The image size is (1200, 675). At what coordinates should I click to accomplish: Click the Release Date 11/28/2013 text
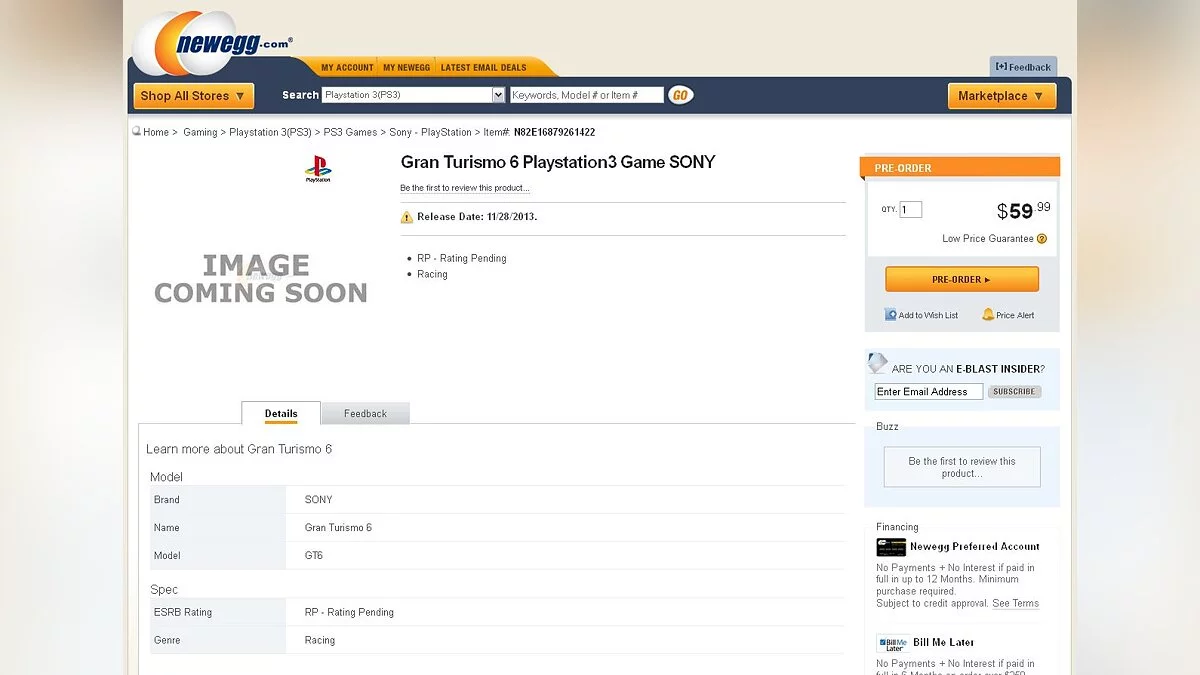coord(477,217)
